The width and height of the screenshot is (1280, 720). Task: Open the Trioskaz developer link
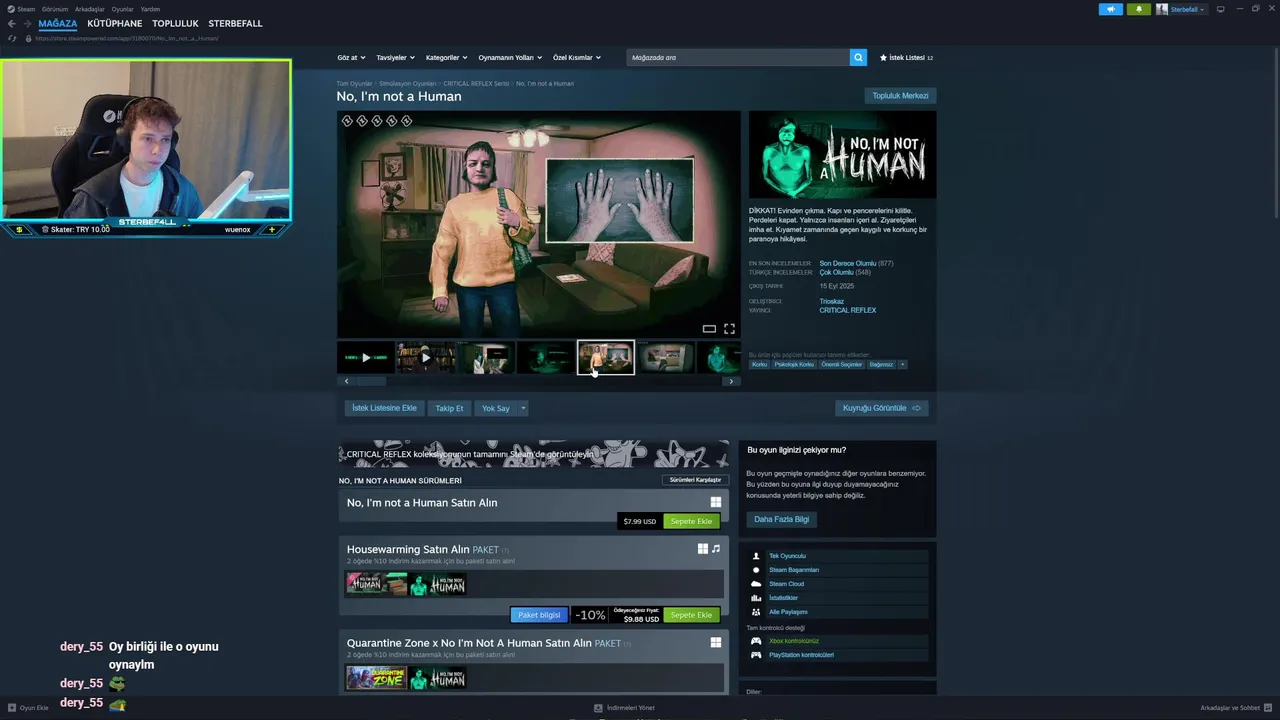point(832,301)
